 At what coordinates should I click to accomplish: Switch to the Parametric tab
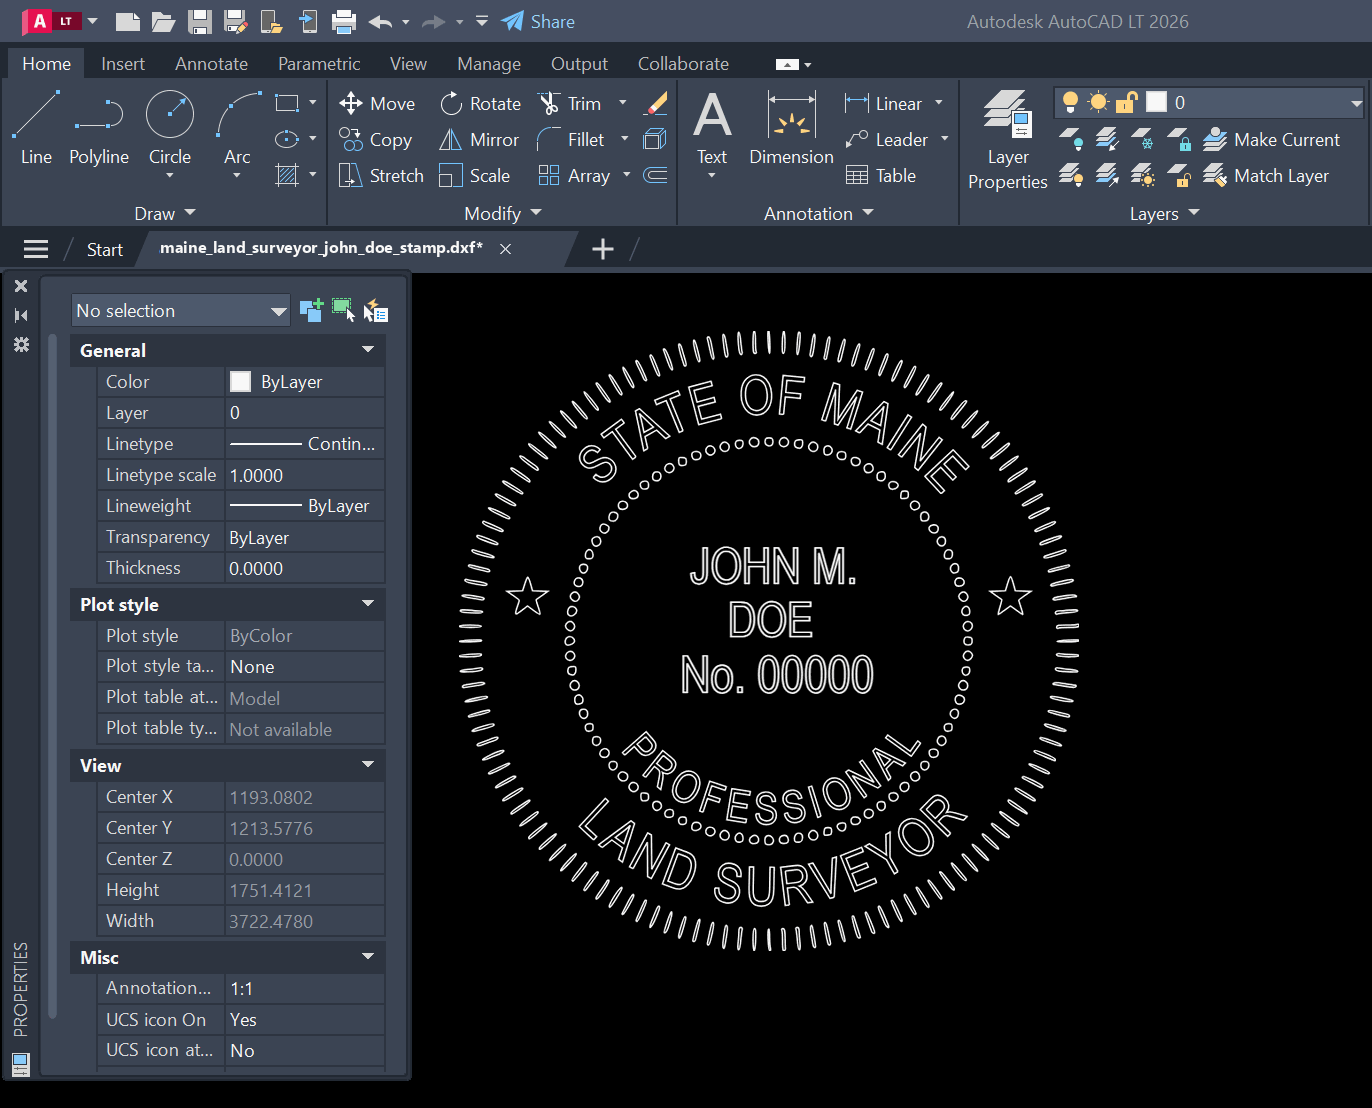pos(319,64)
